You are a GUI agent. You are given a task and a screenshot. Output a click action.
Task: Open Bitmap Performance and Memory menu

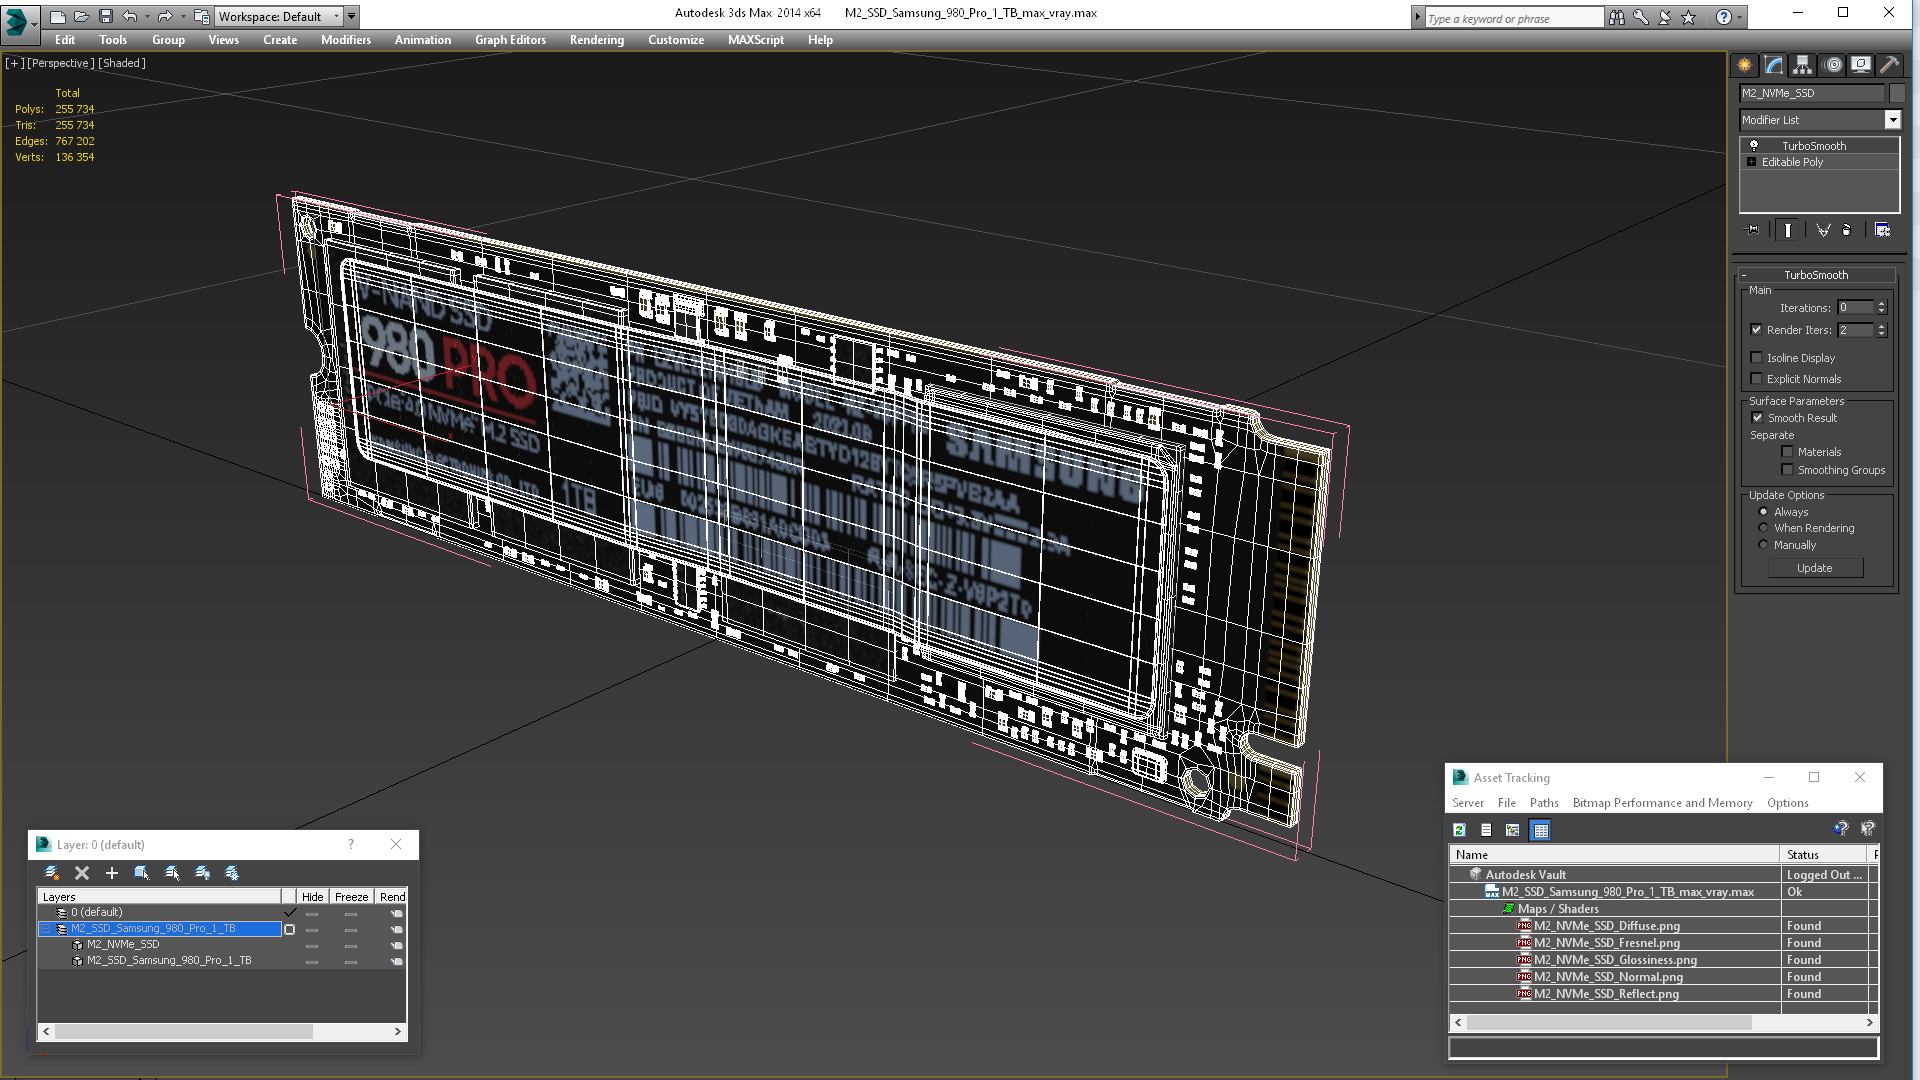pyautogui.click(x=1662, y=803)
